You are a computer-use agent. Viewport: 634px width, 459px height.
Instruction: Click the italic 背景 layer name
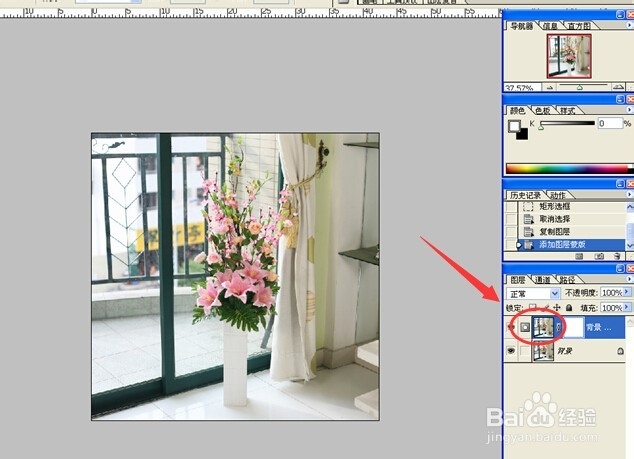[x=564, y=351]
